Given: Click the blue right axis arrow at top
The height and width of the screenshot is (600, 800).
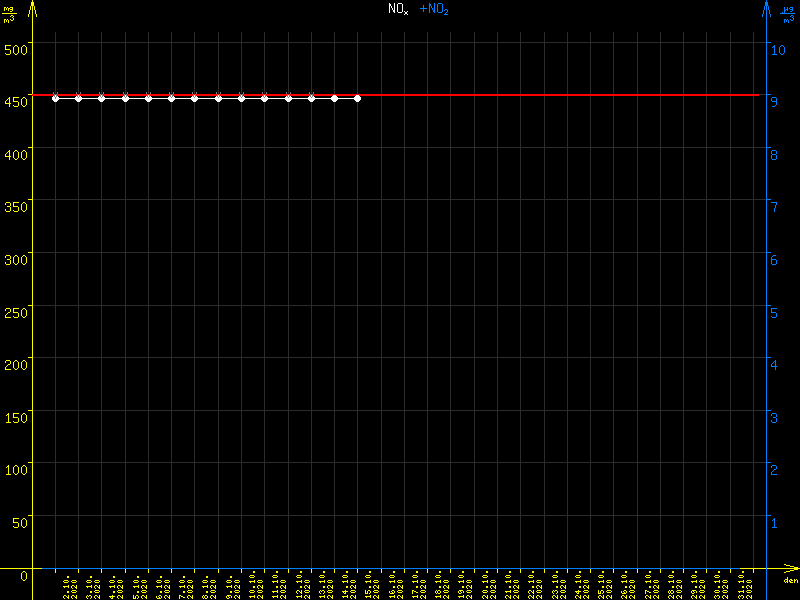Looking at the screenshot, I should point(766,8).
